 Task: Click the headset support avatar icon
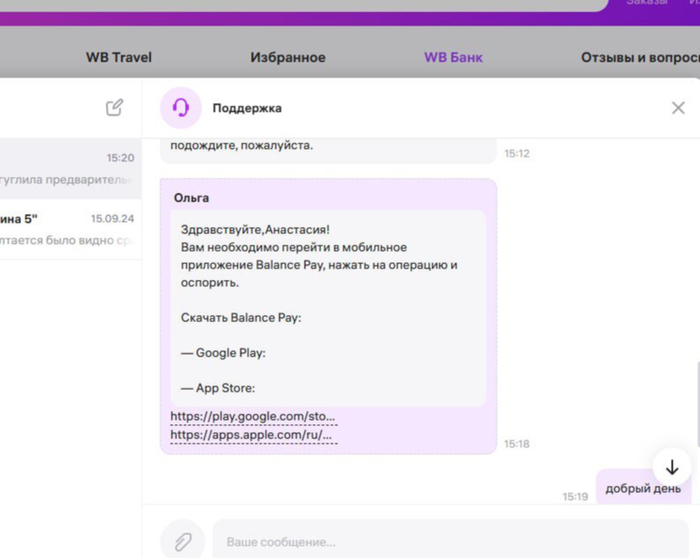tap(181, 108)
